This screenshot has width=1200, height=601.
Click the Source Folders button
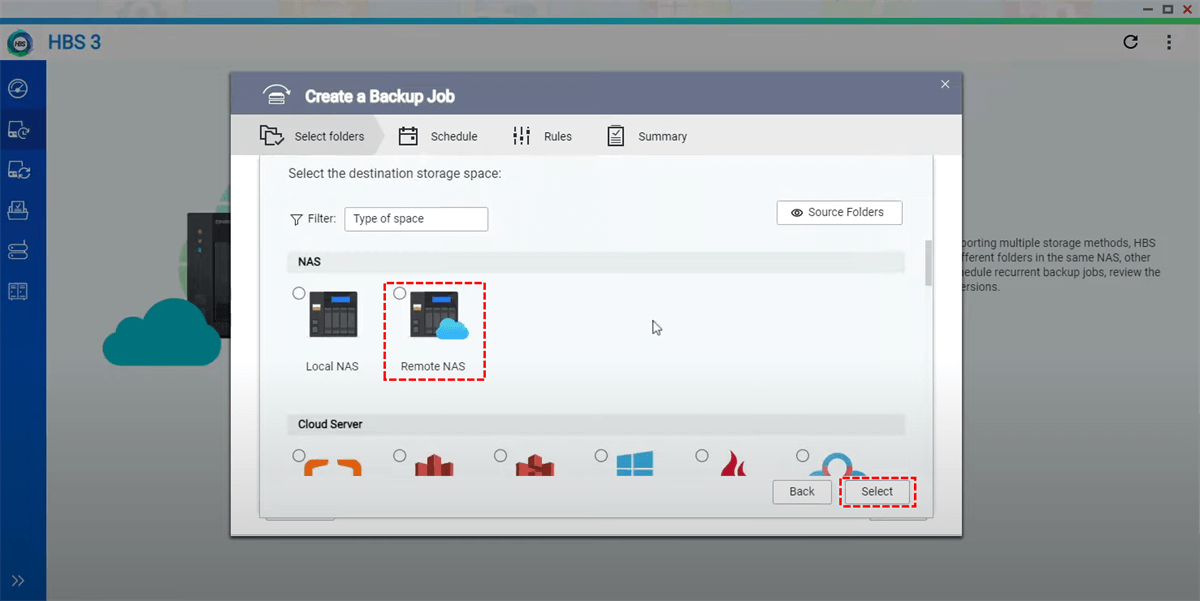click(x=839, y=213)
